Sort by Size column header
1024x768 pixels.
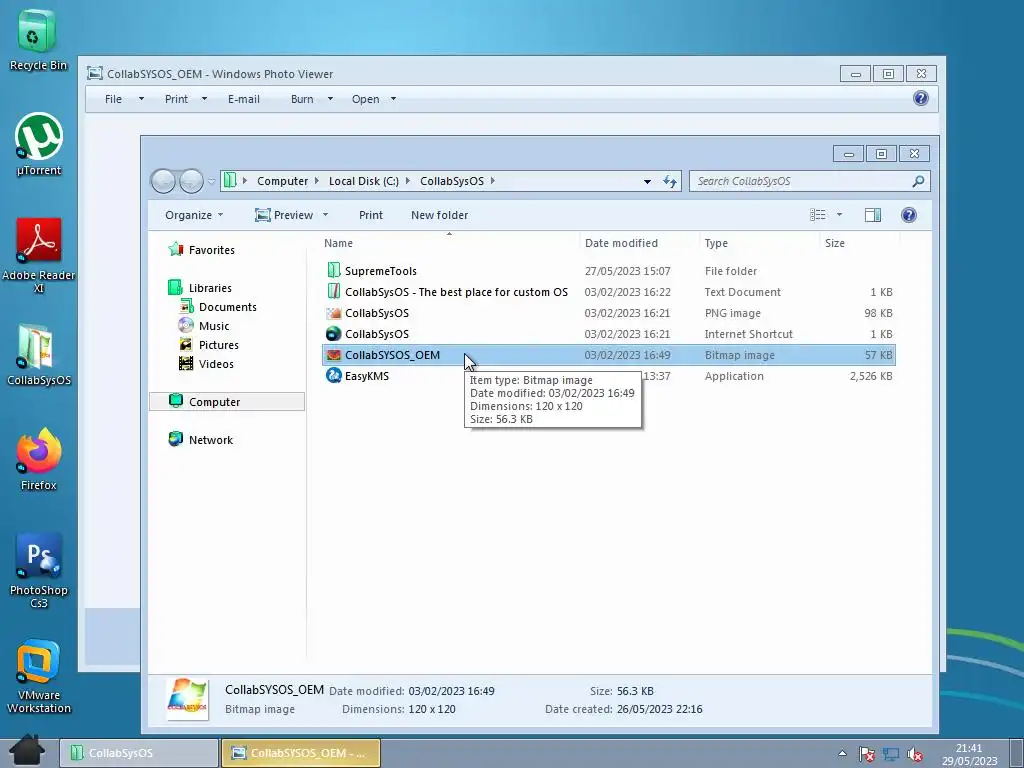[x=859, y=242]
